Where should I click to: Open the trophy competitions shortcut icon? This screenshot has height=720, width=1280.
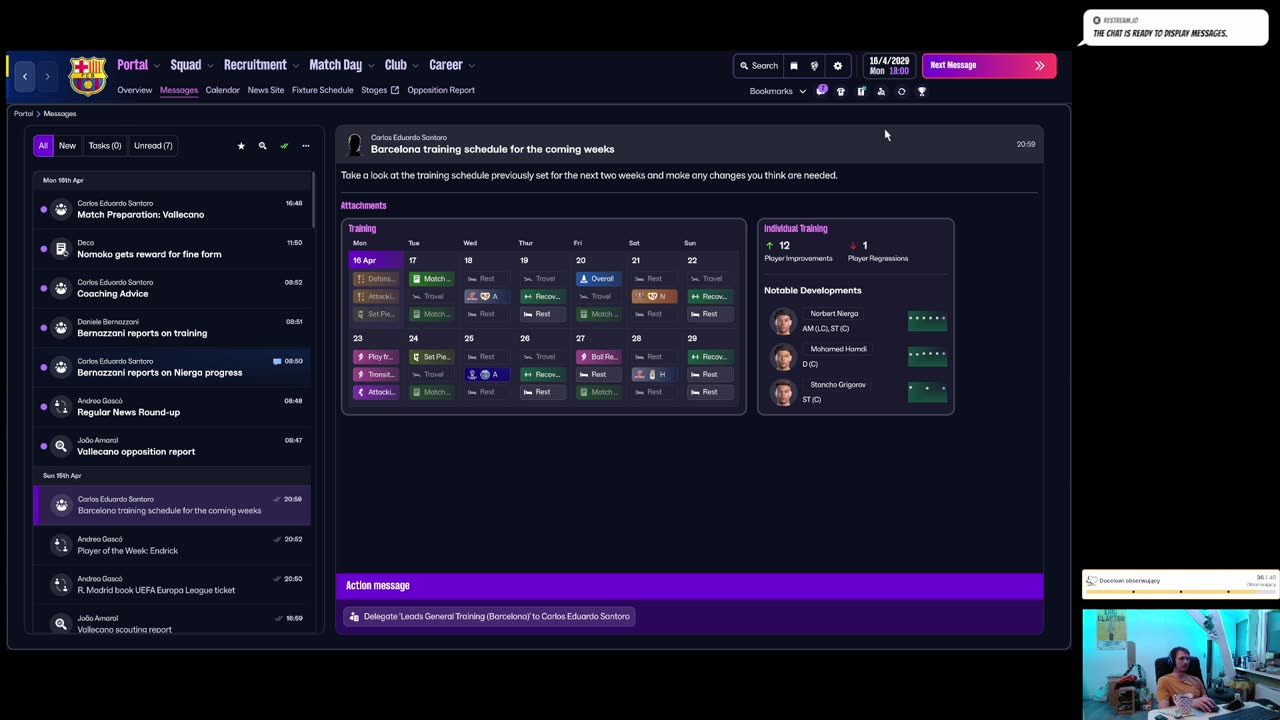922,91
